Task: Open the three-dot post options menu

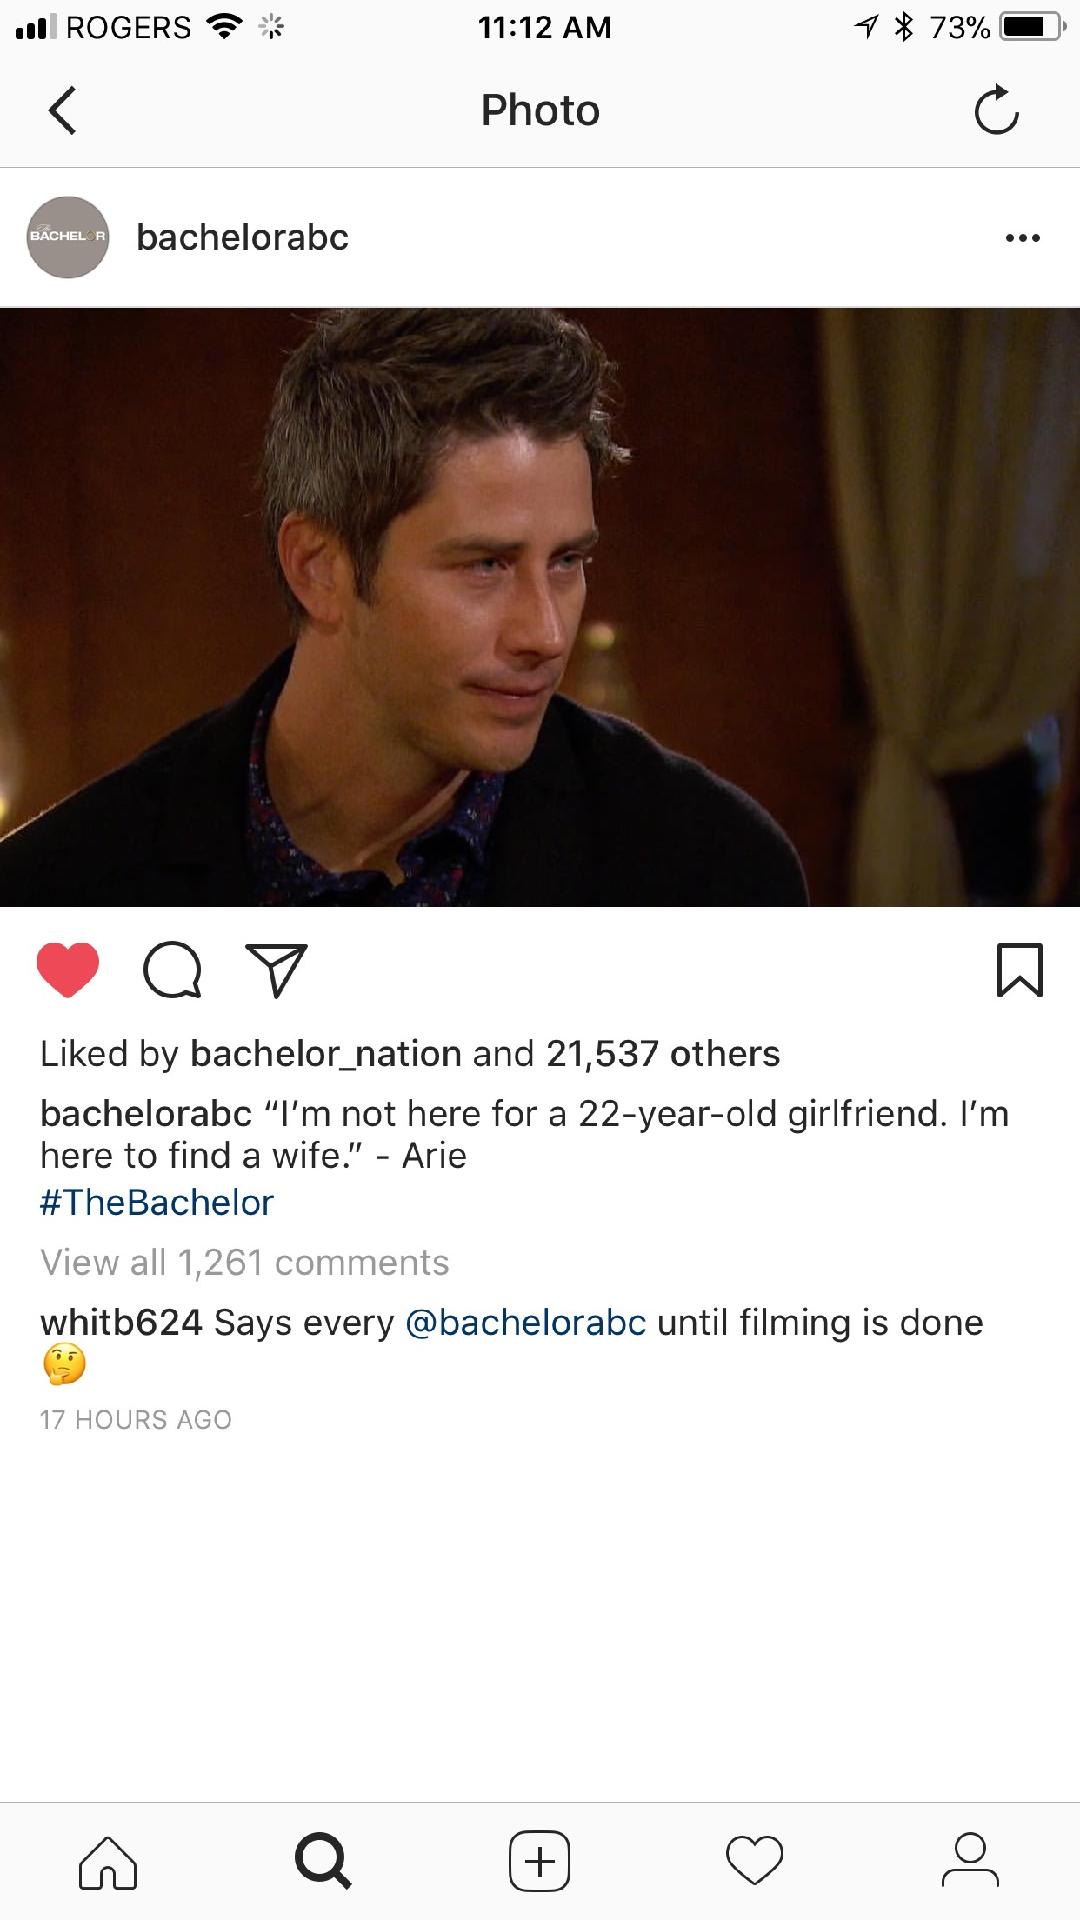Action: [x=1022, y=238]
